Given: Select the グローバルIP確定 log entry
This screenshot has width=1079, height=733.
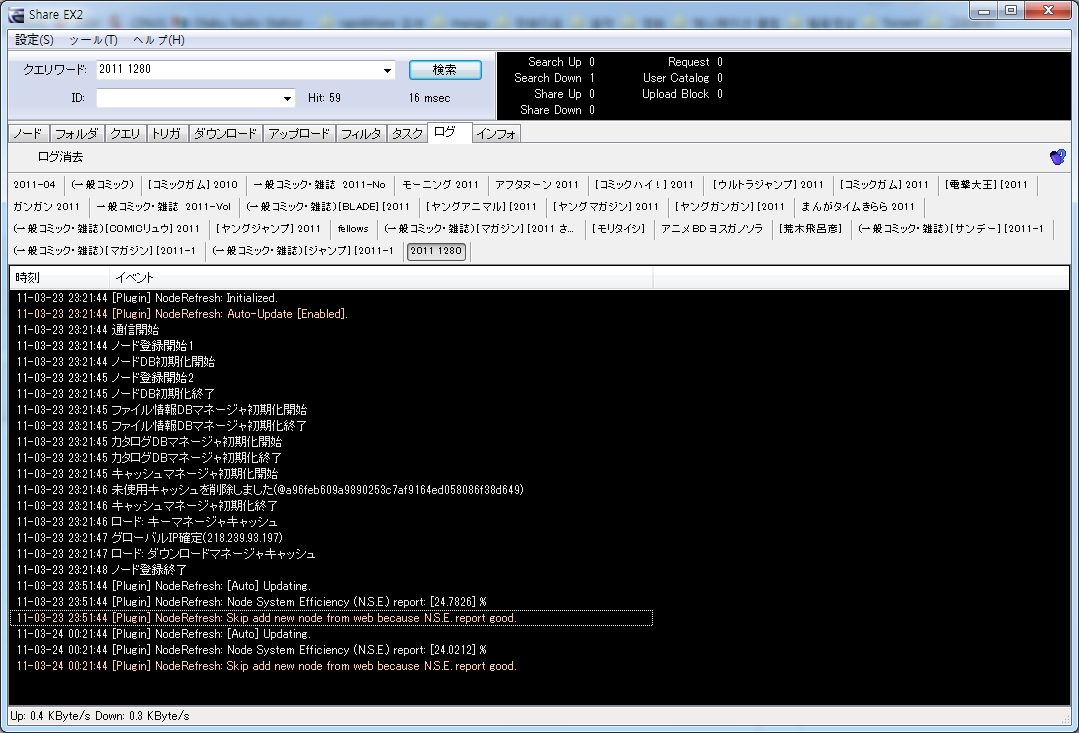Looking at the screenshot, I should tap(331, 538).
